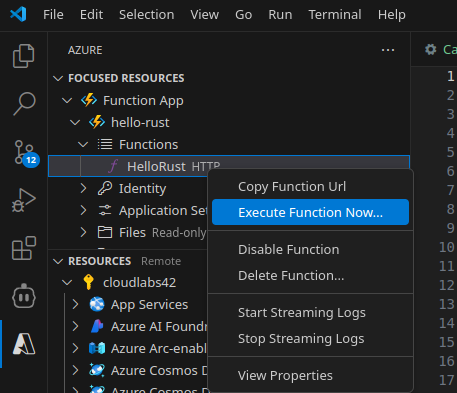Collapse the cloudlabs42 subscription

[67, 283]
